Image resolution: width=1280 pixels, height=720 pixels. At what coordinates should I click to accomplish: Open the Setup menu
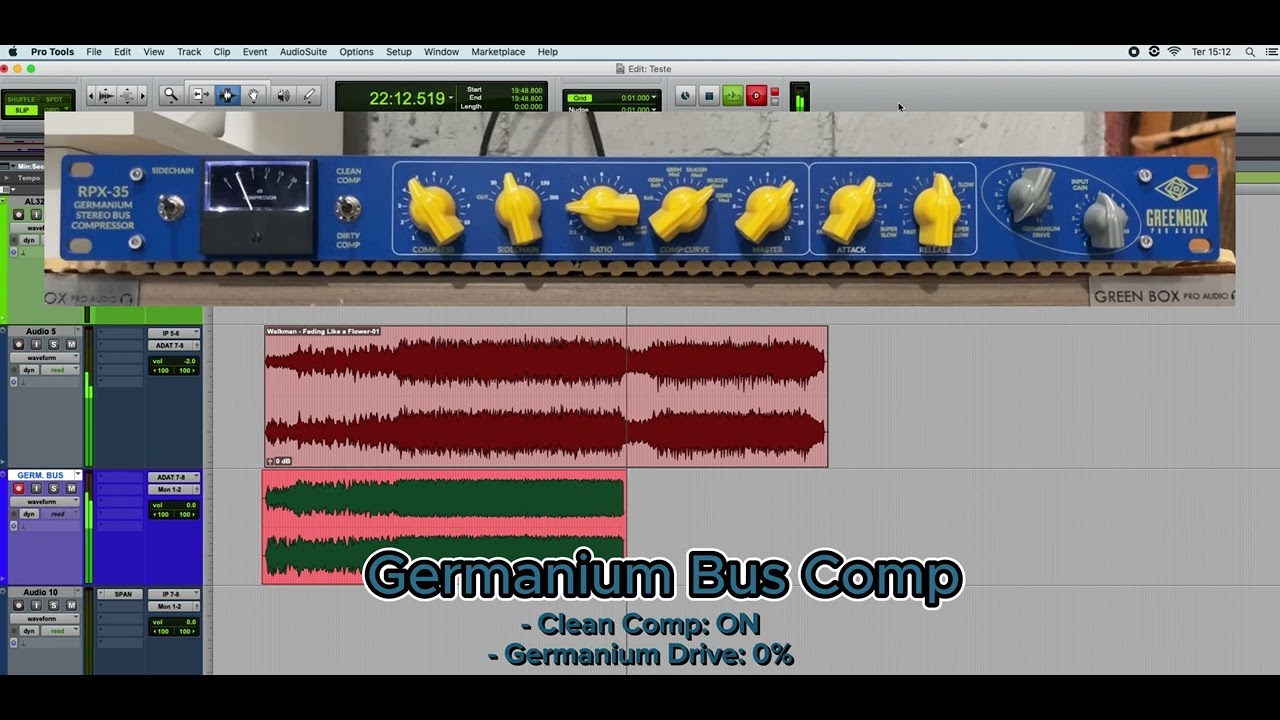(x=399, y=52)
